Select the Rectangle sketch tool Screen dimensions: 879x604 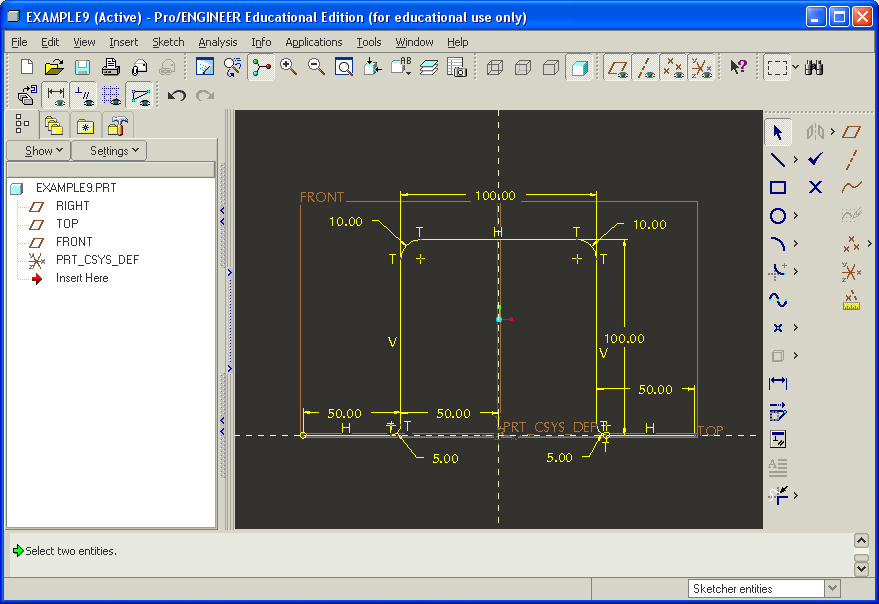point(778,187)
